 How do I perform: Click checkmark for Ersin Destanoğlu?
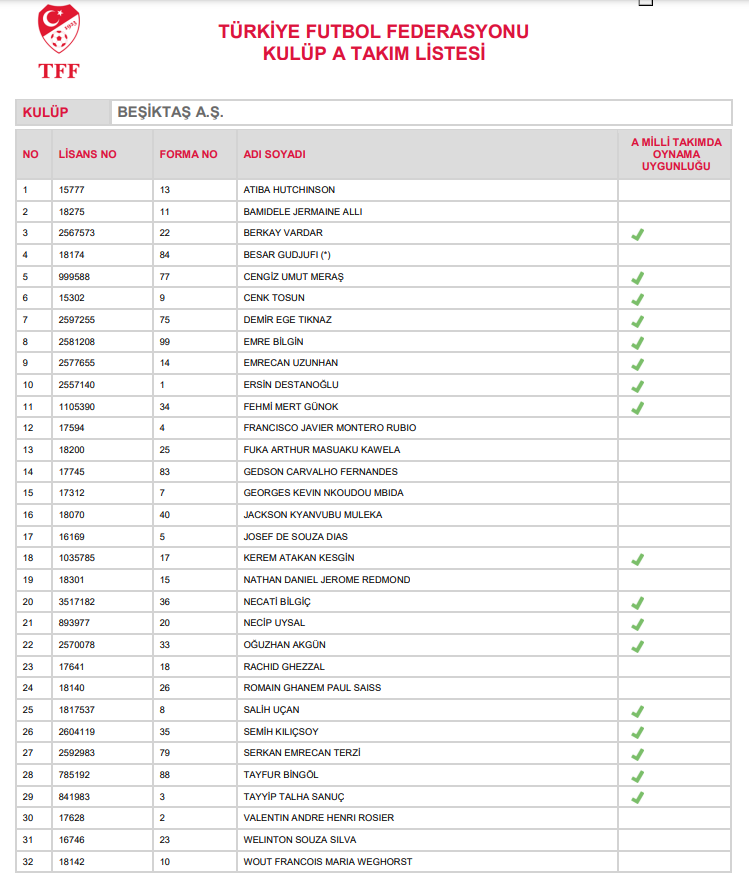[x=637, y=386]
